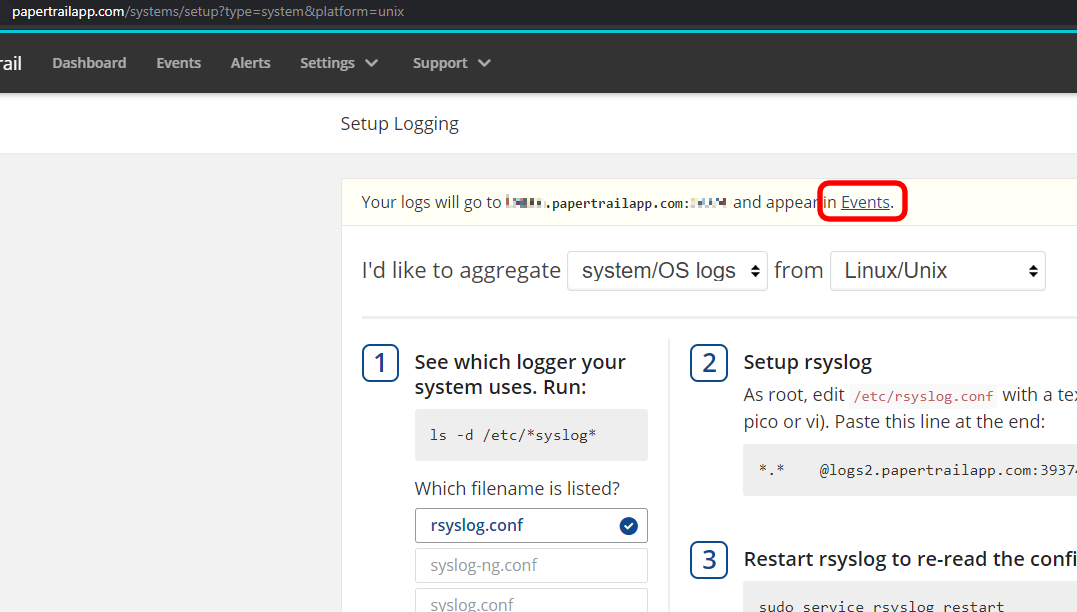Viewport: 1077px width, 612px height.
Task: Click the /etc/rsyslog.conf inline code
Action: [923, 396]
